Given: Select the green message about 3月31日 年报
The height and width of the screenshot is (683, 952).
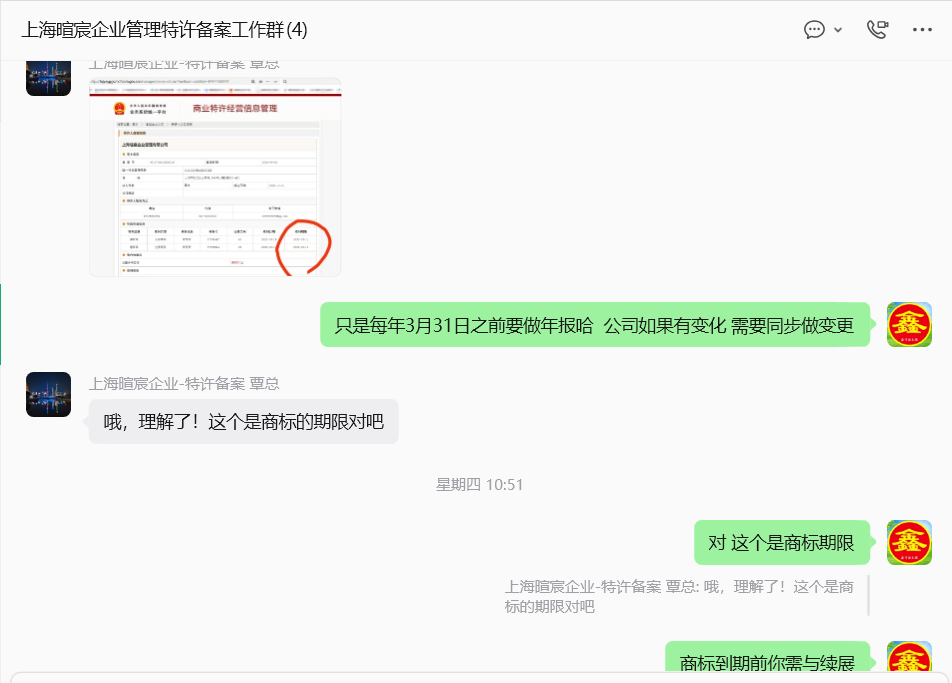Looking at the screenshot, I should [x=595, y=325].
